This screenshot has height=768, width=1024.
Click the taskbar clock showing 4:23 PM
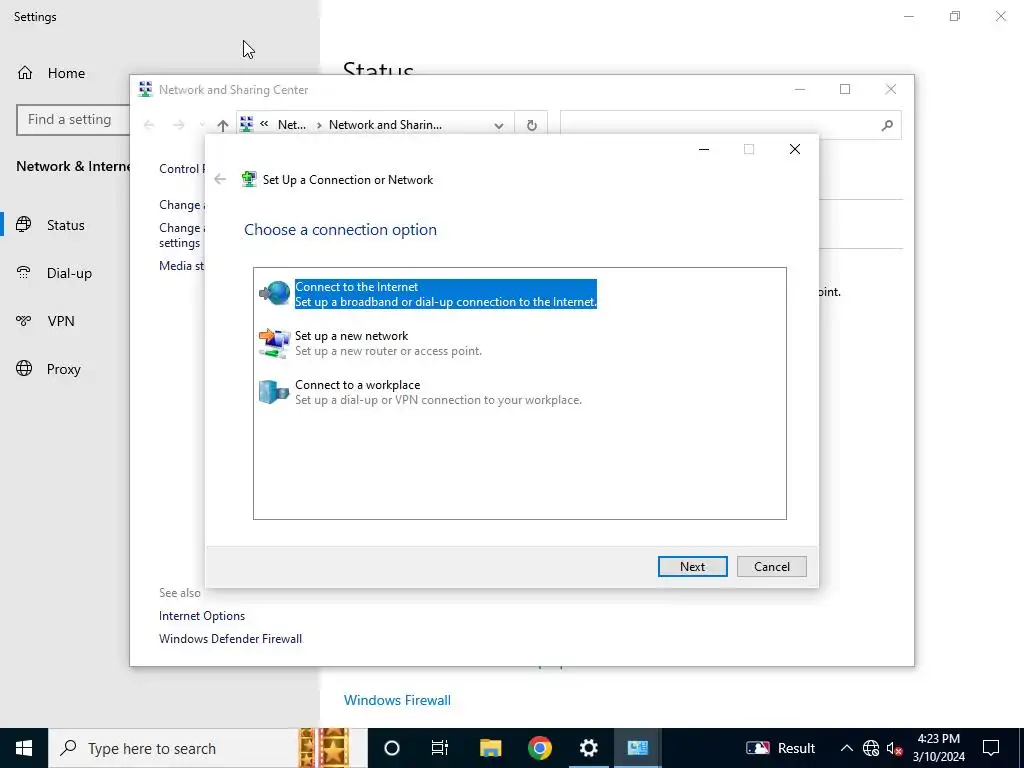[938, 748]
